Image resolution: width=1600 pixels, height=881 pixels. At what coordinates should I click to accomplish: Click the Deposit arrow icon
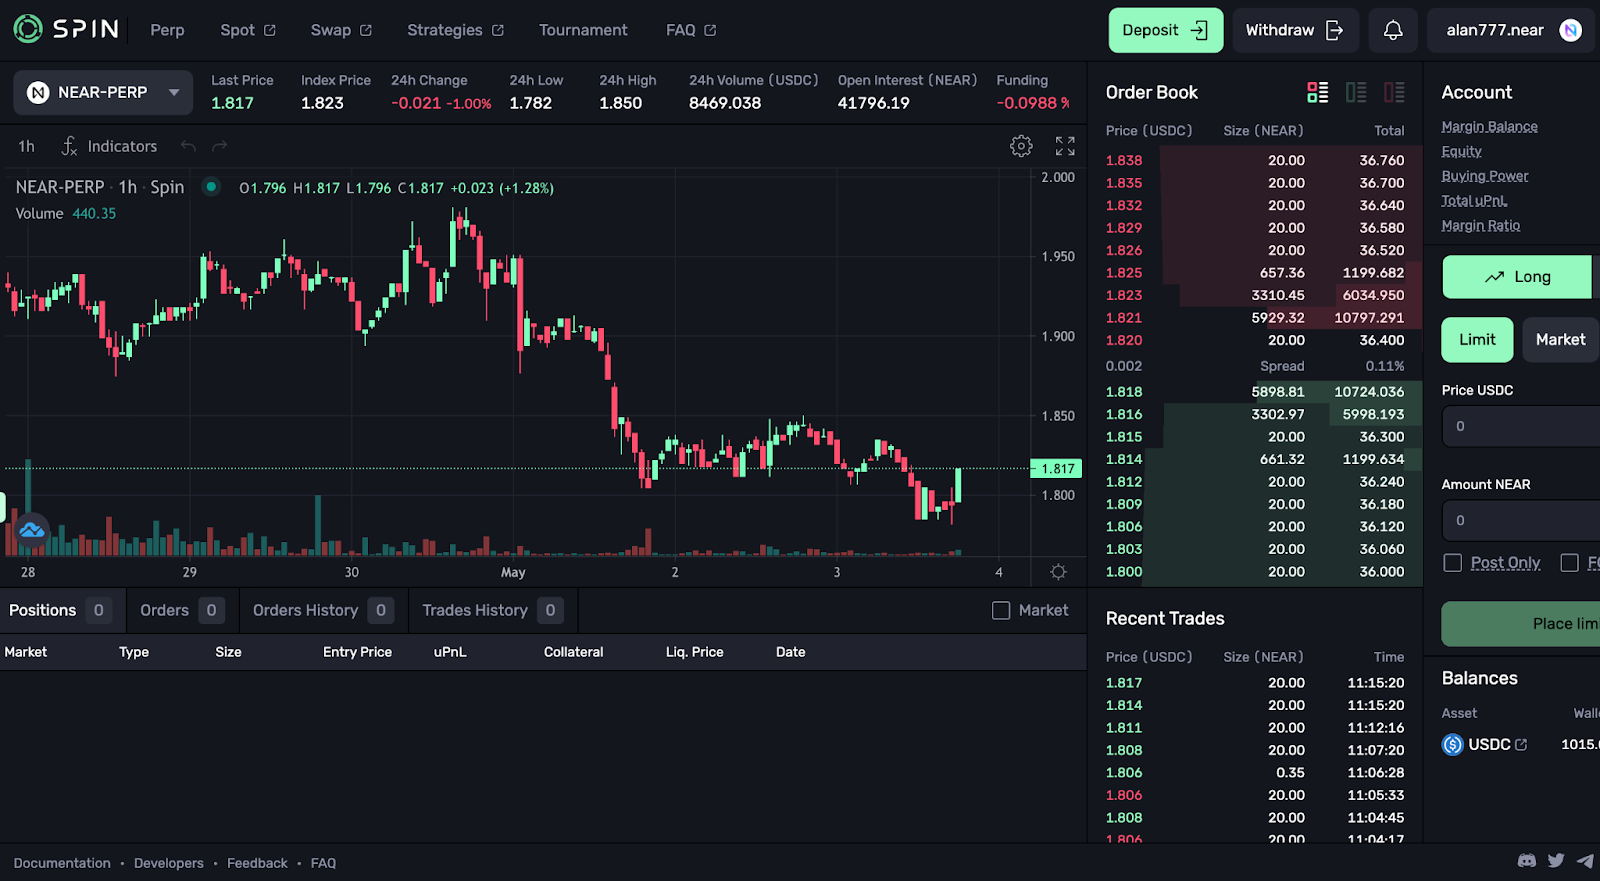(x=1199, y=30)
